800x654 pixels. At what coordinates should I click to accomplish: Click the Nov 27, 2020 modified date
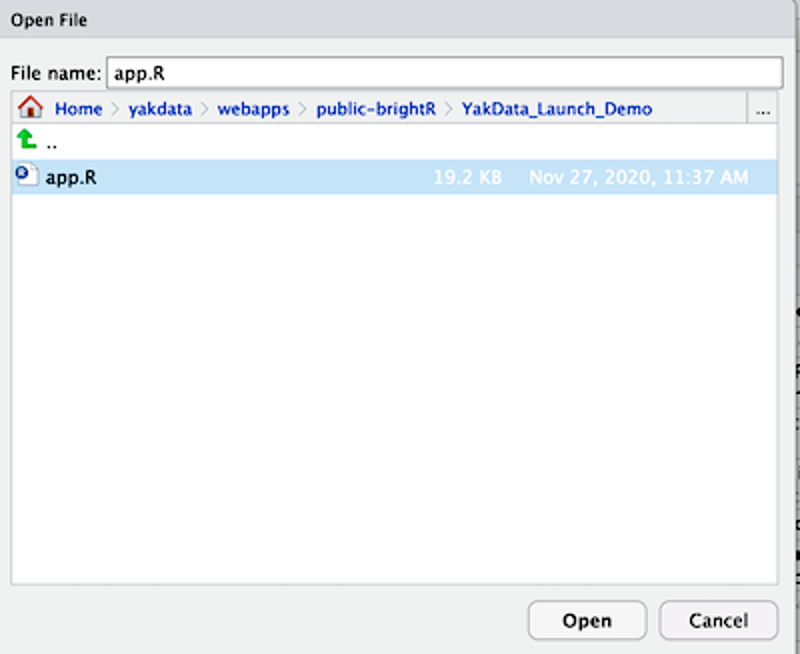click(x=638, y=177)
